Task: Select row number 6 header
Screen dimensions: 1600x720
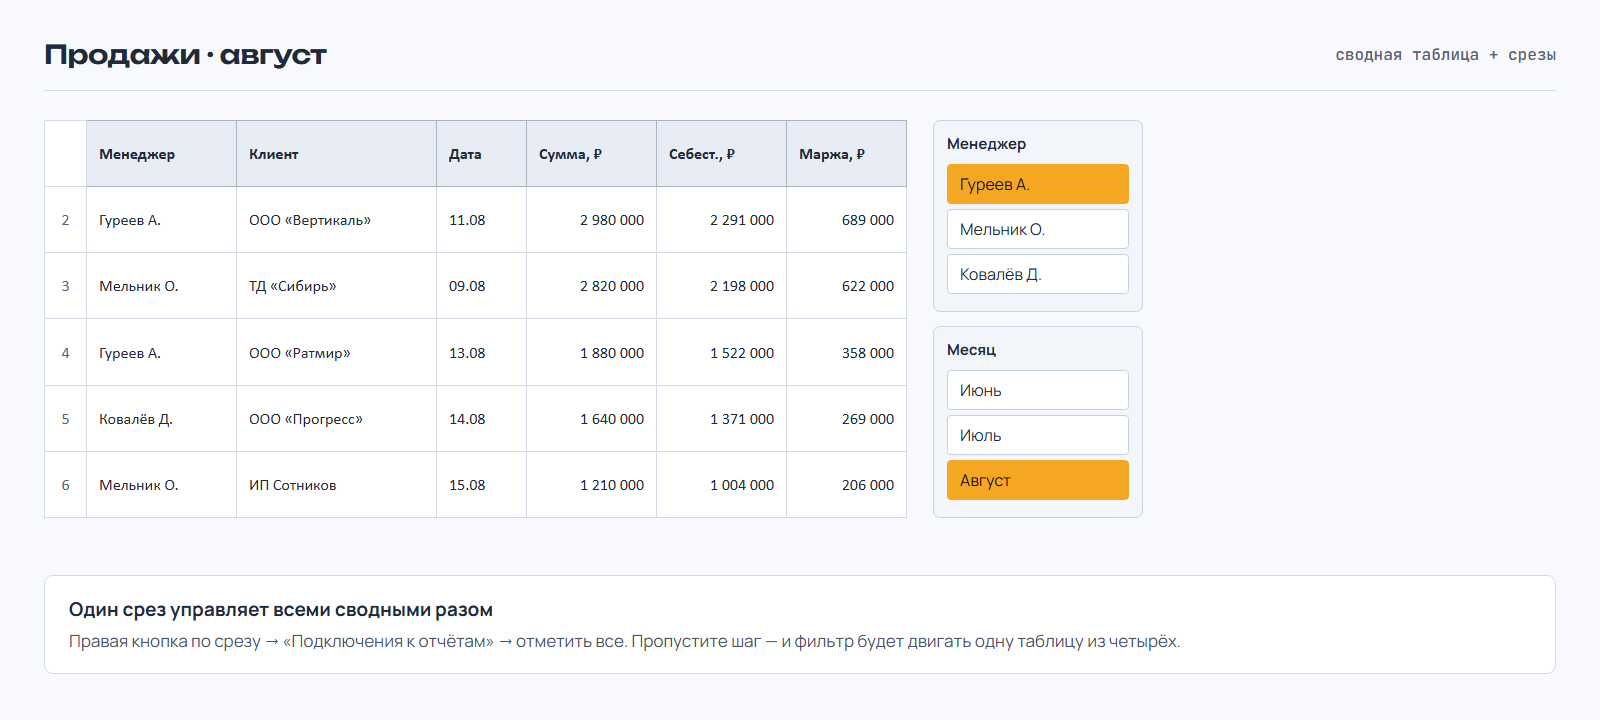Action: [66, 485]
